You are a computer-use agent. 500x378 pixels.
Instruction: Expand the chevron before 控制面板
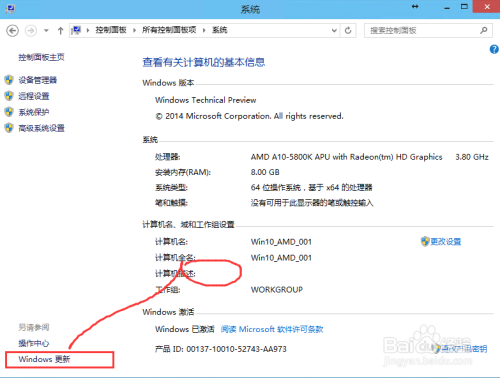pyautogui.click(x=88, y=30)
